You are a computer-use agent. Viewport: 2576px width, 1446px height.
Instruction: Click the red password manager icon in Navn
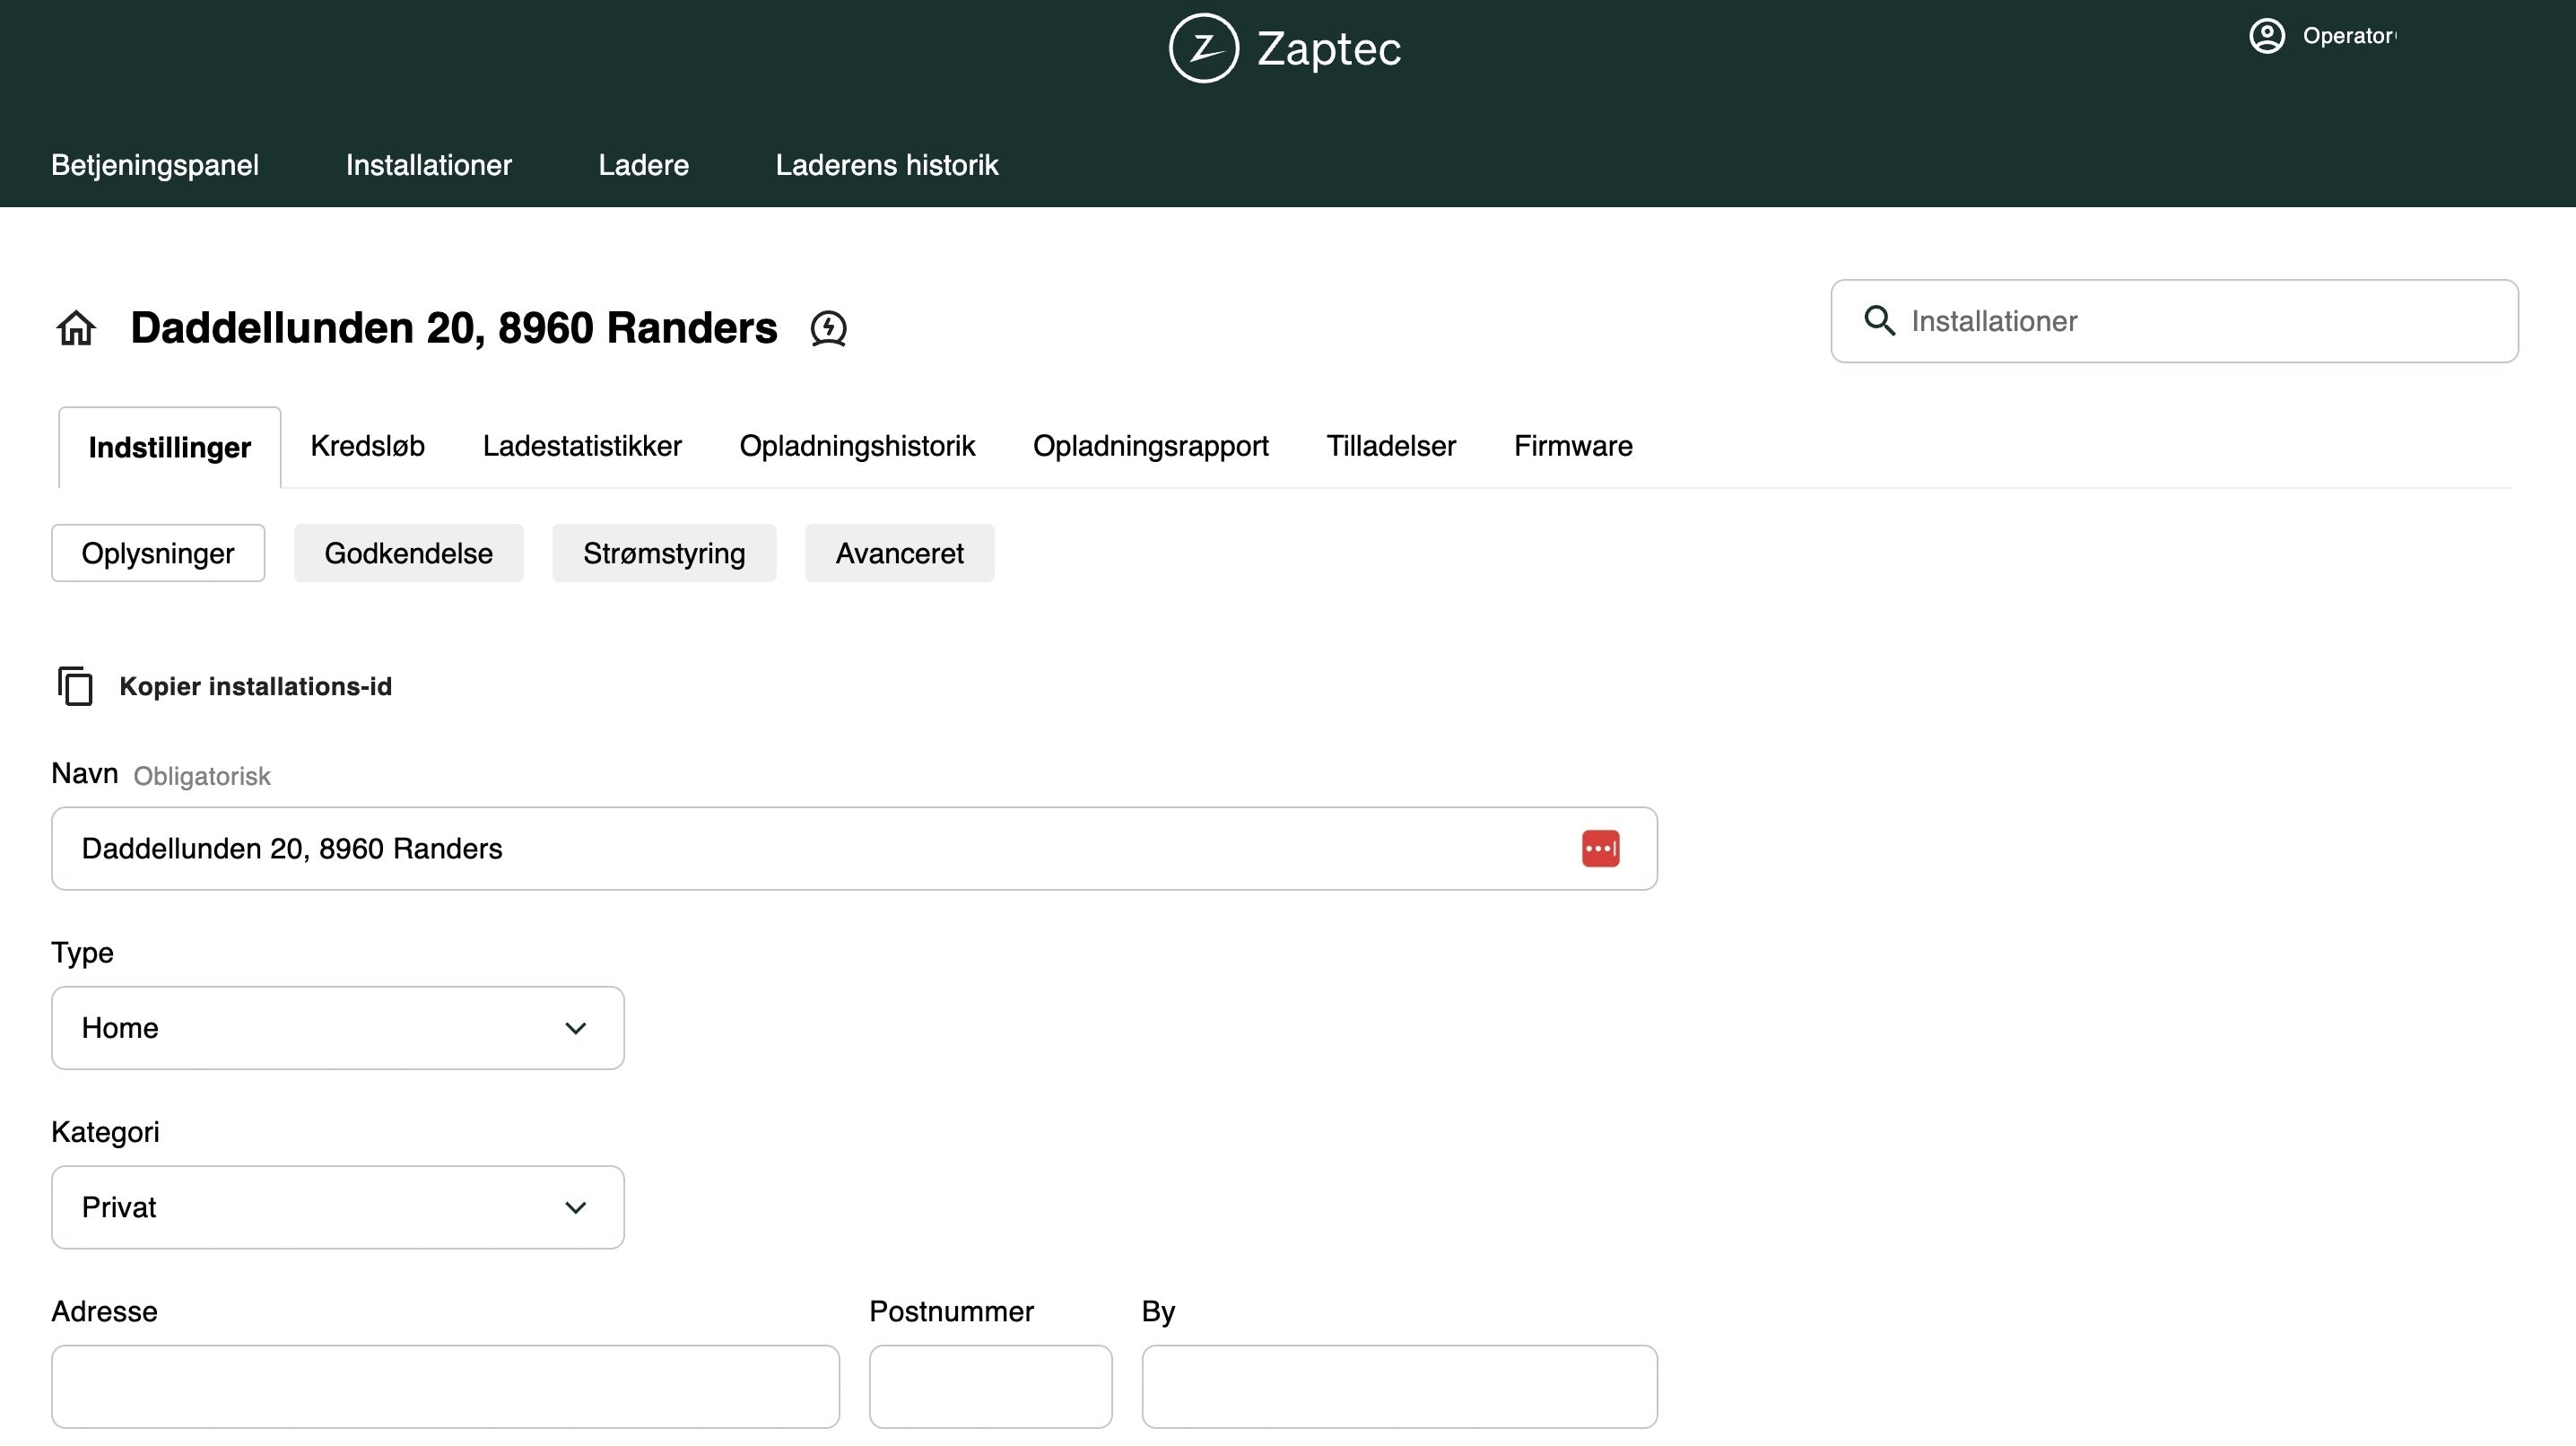(x=1600, y=848)
